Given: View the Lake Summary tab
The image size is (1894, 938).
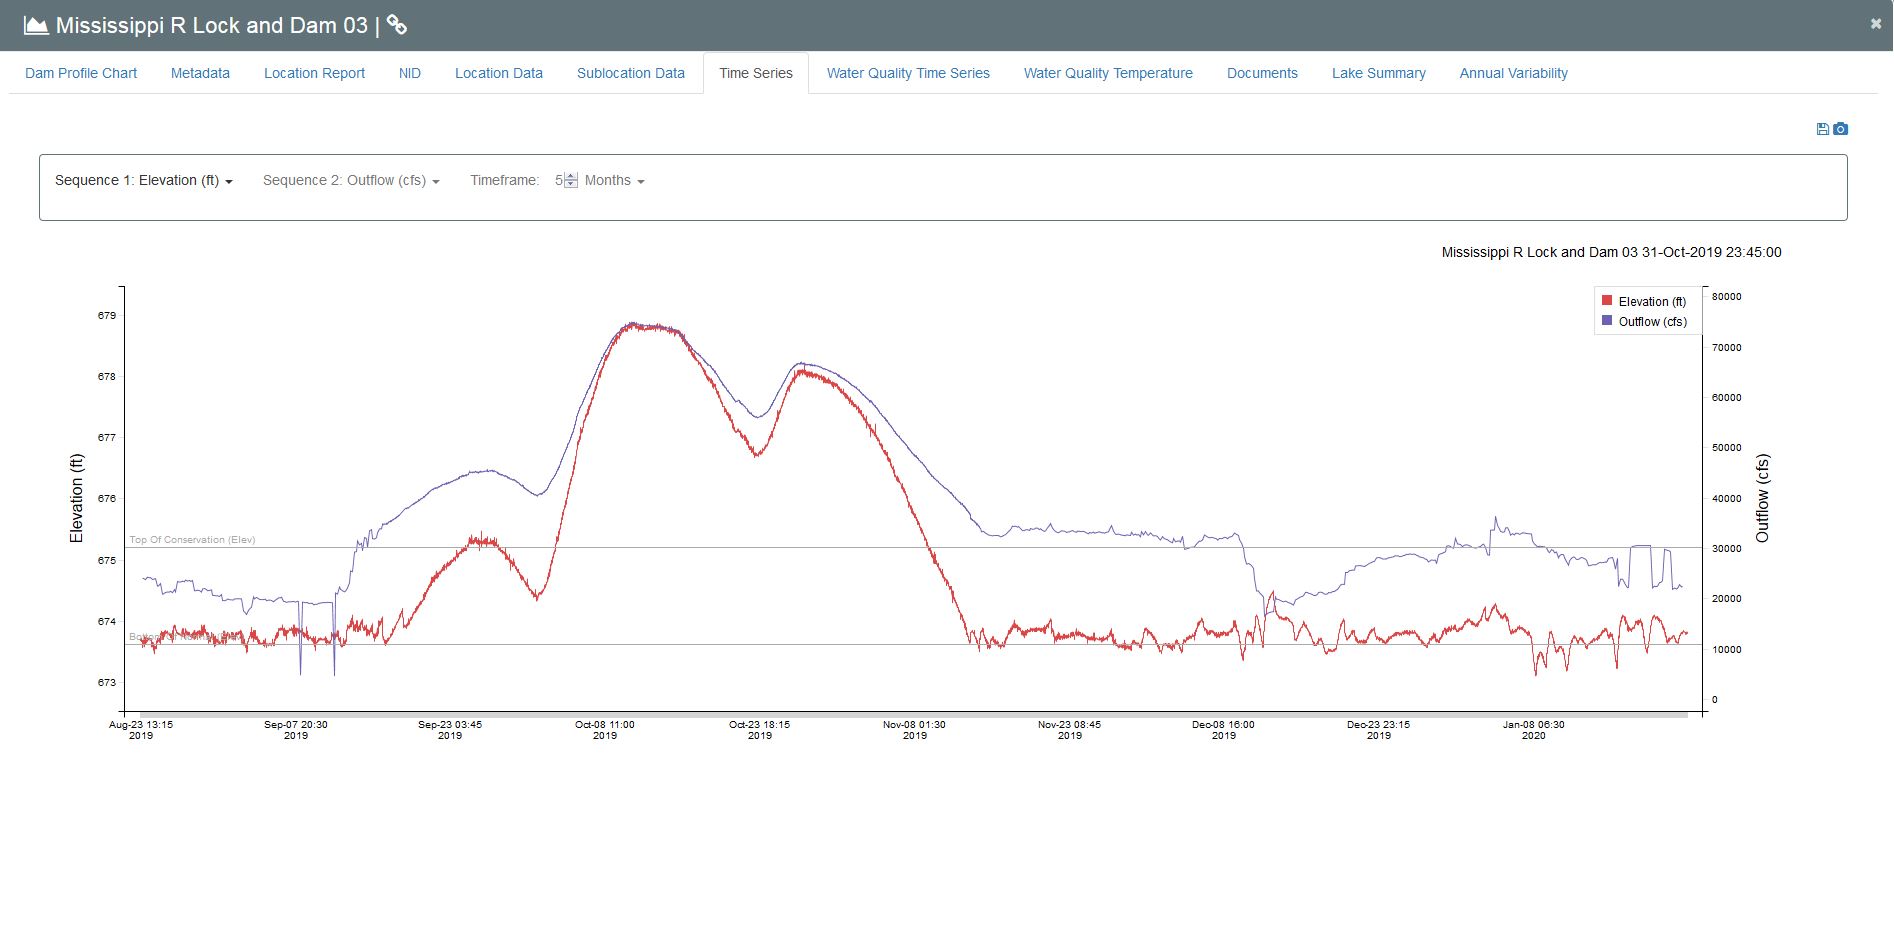Looking at the screenshot, I should tap(1379, 73).
